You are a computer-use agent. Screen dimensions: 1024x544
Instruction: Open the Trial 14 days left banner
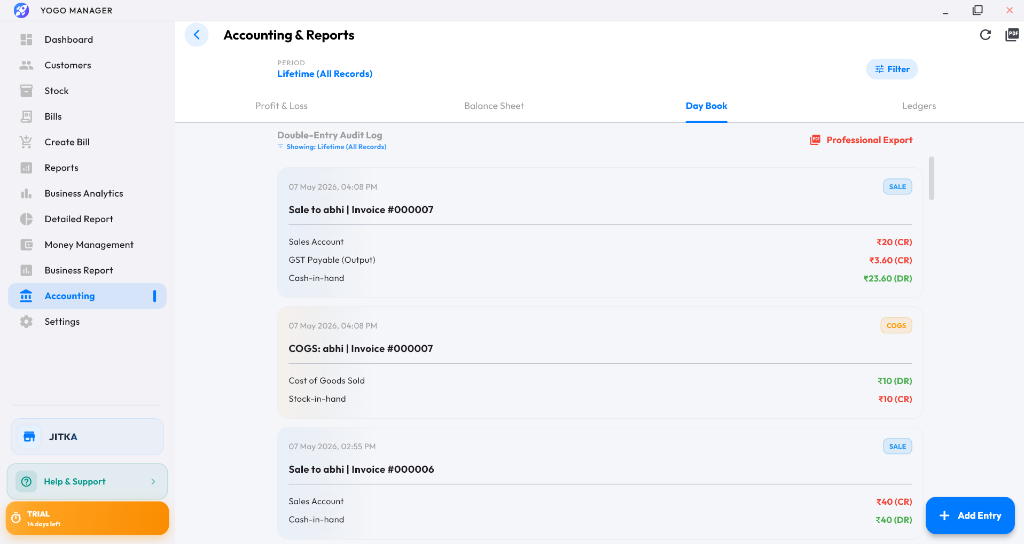88,518
